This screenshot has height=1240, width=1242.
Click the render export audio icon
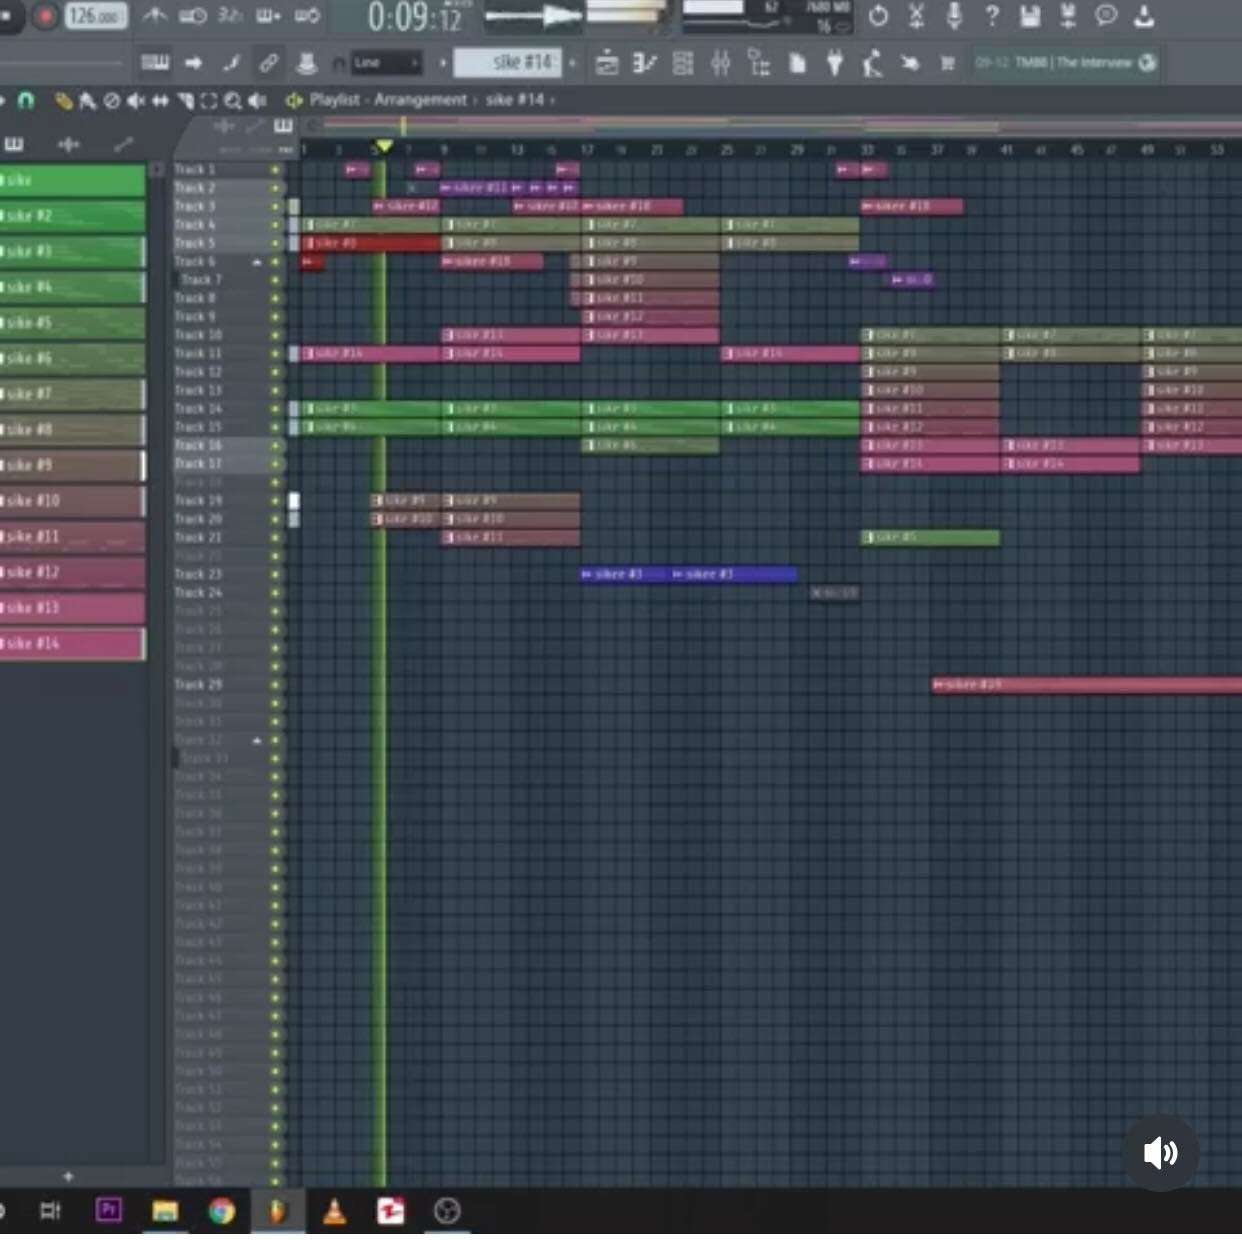pos(1067,16)
